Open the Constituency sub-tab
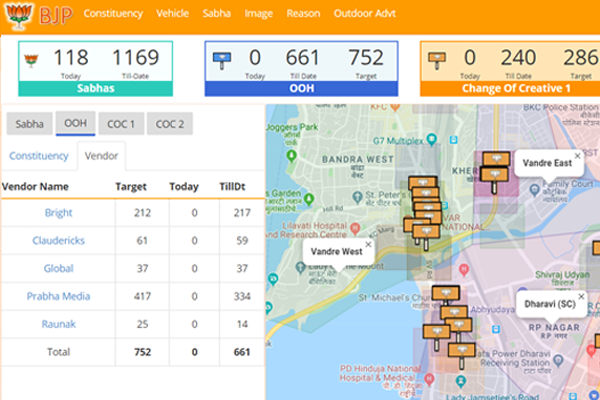Image resolution: width=600 pixels, height=400 pixels. click(39, 156)
